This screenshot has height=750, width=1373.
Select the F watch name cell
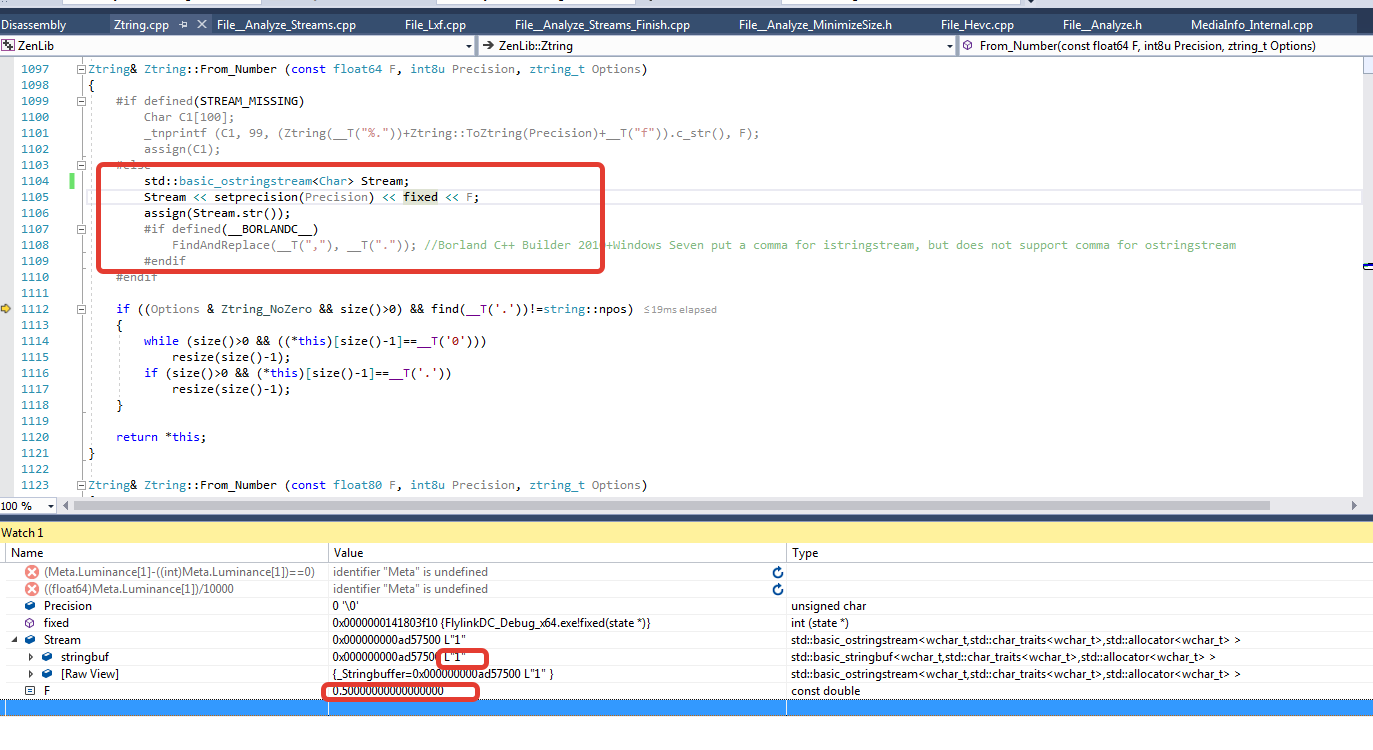click(47, 691)
